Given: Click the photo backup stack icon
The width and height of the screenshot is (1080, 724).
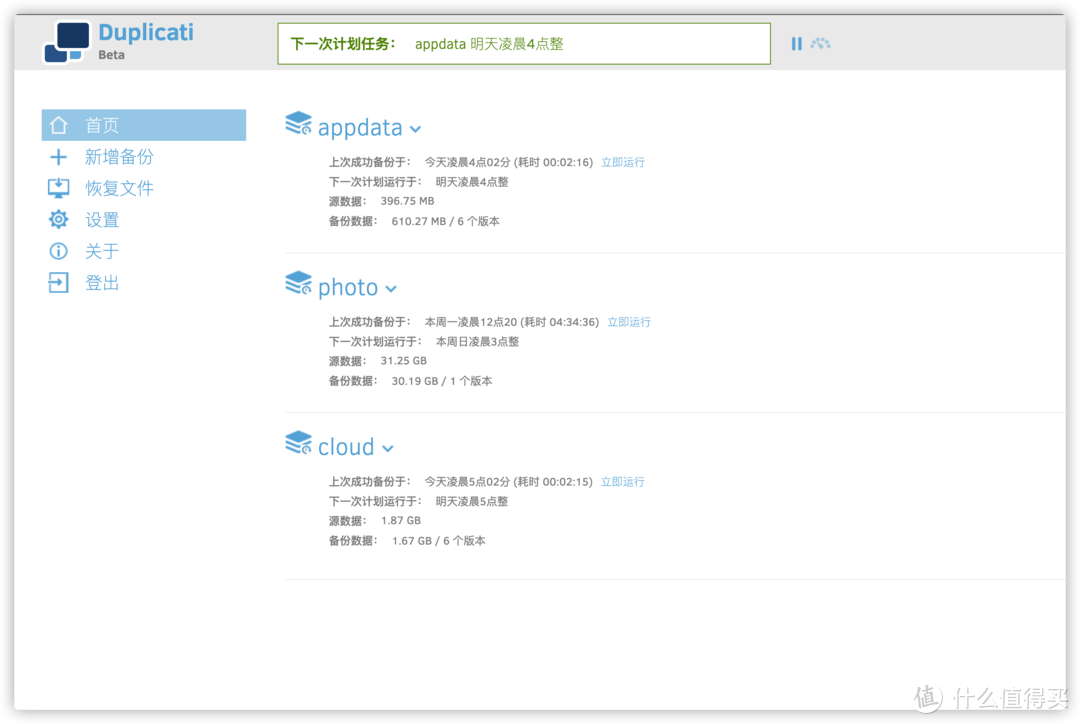Looking at the screenshot, I should click(x=298, y=283).
